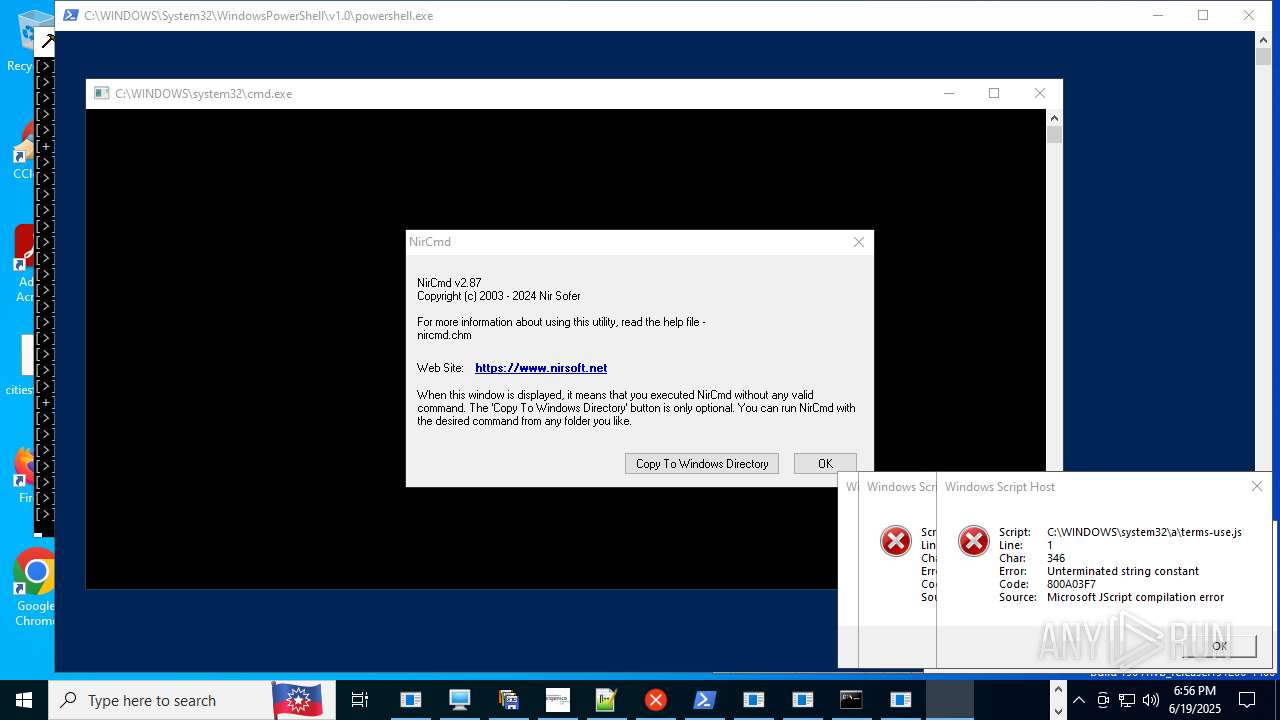Open the https://www.nirsoft.net link

[541, 368]
